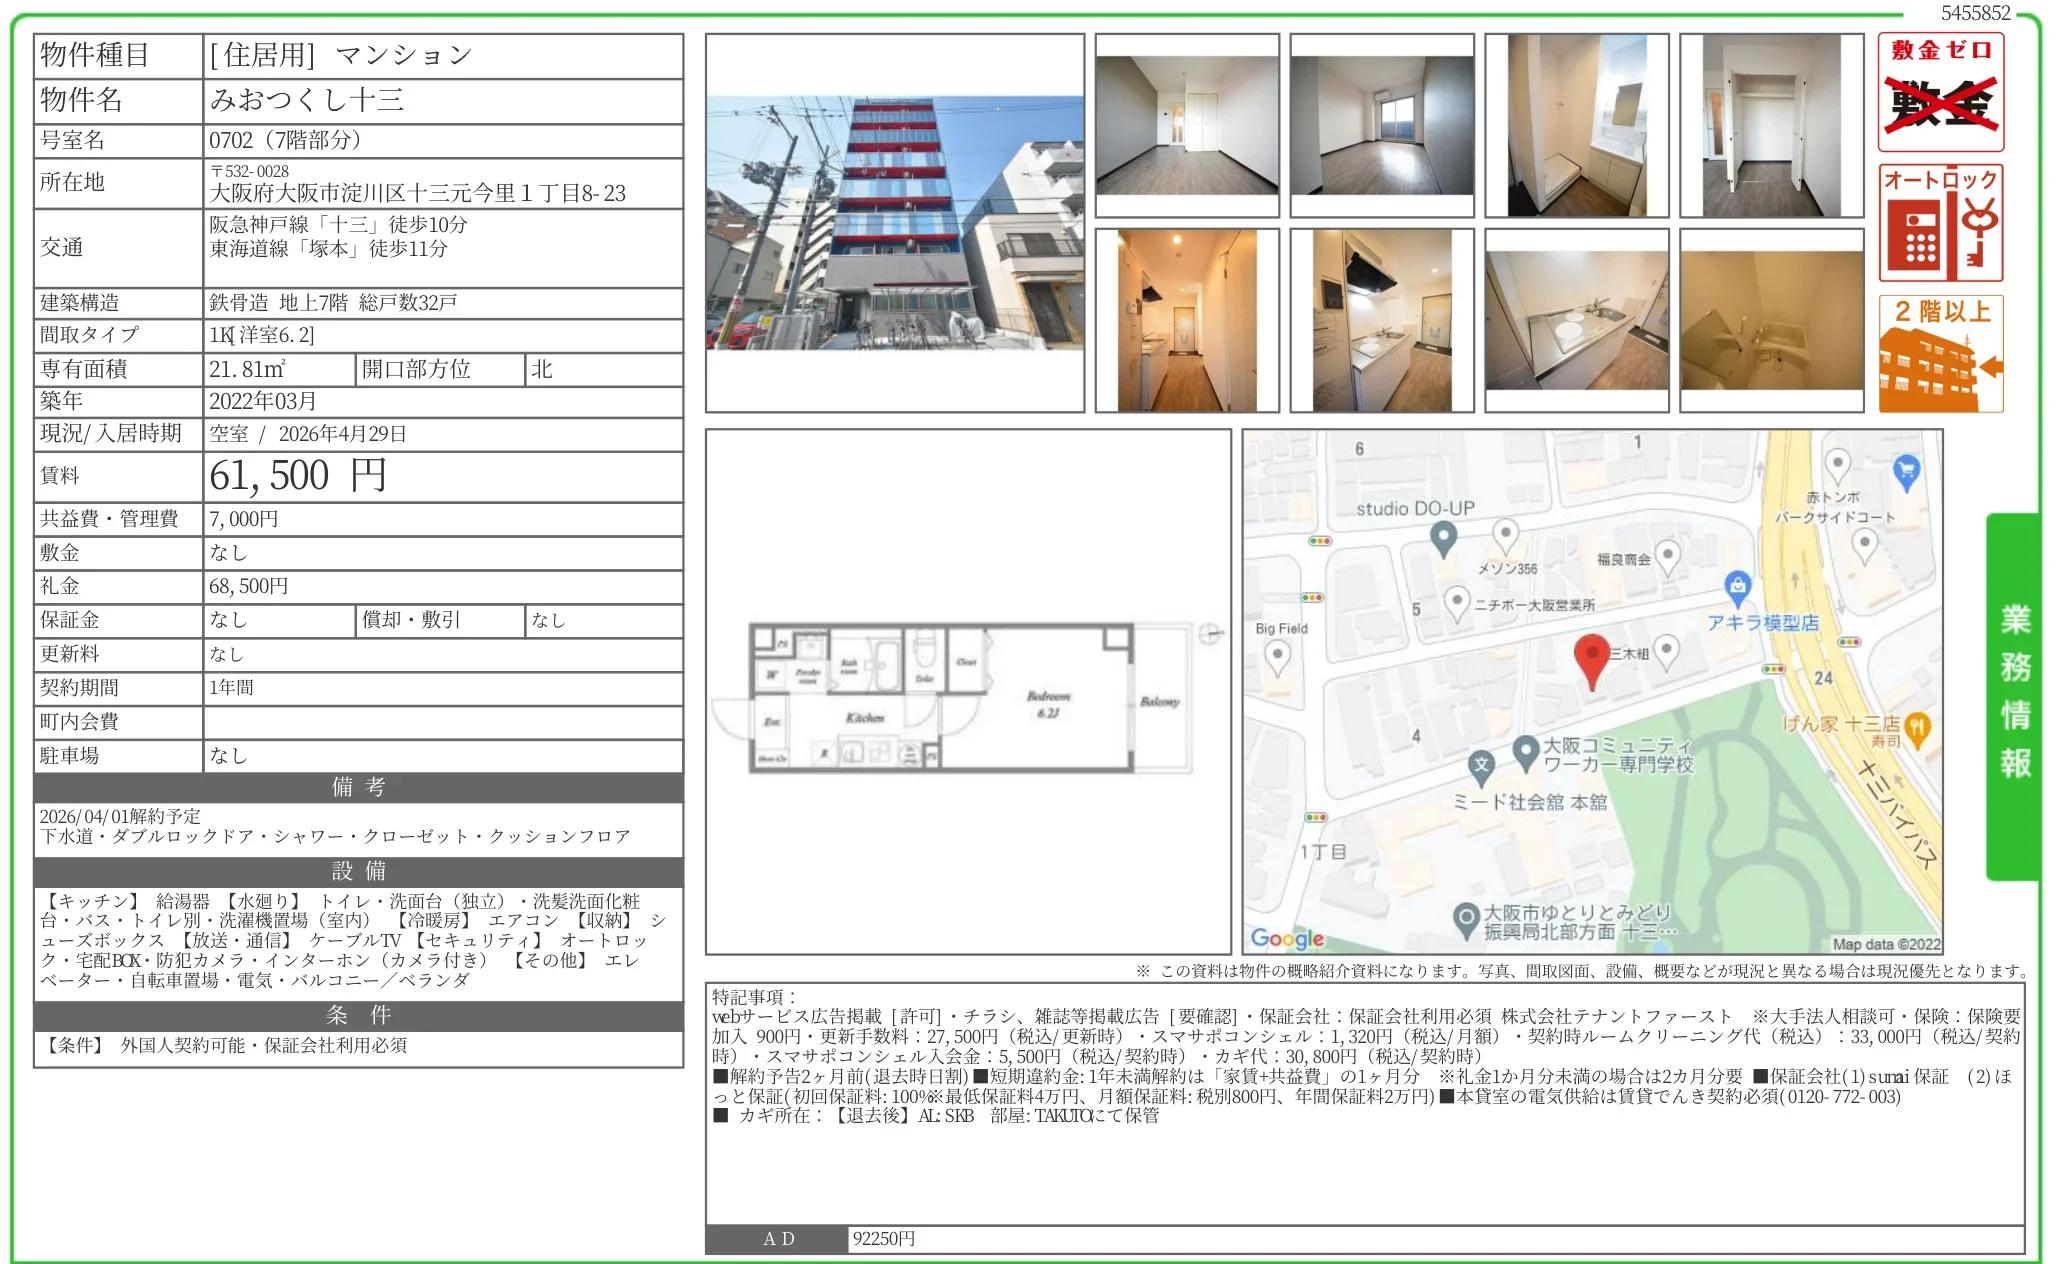Screen dimensions: 2056x1264
Task: Click the アキラ模型店 map pin
Action: click(1738, 591)
